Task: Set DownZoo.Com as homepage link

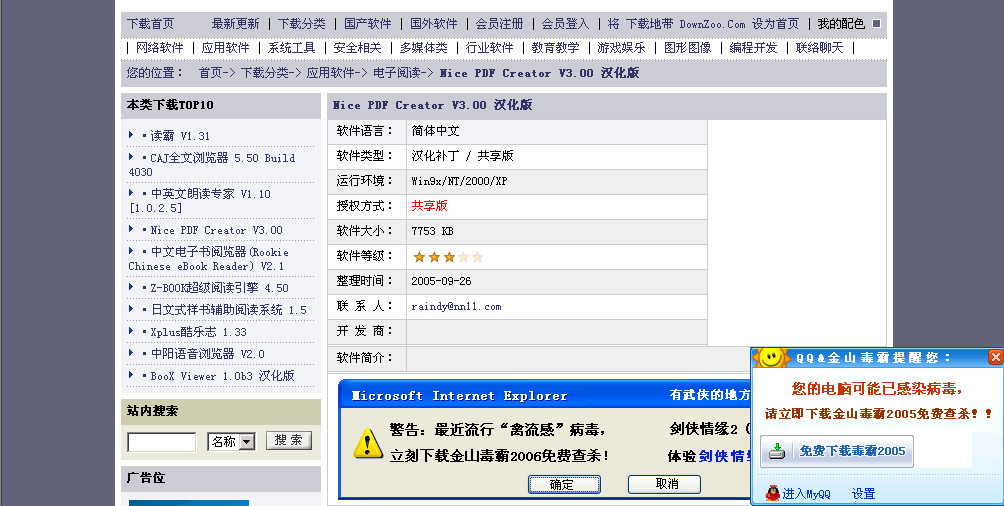Action: (704, 24)
